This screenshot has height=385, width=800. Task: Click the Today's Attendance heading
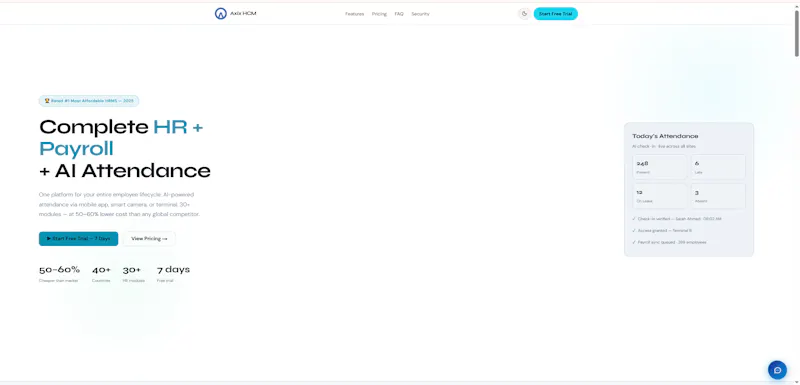pyautogui.click(x=665, y=136)
